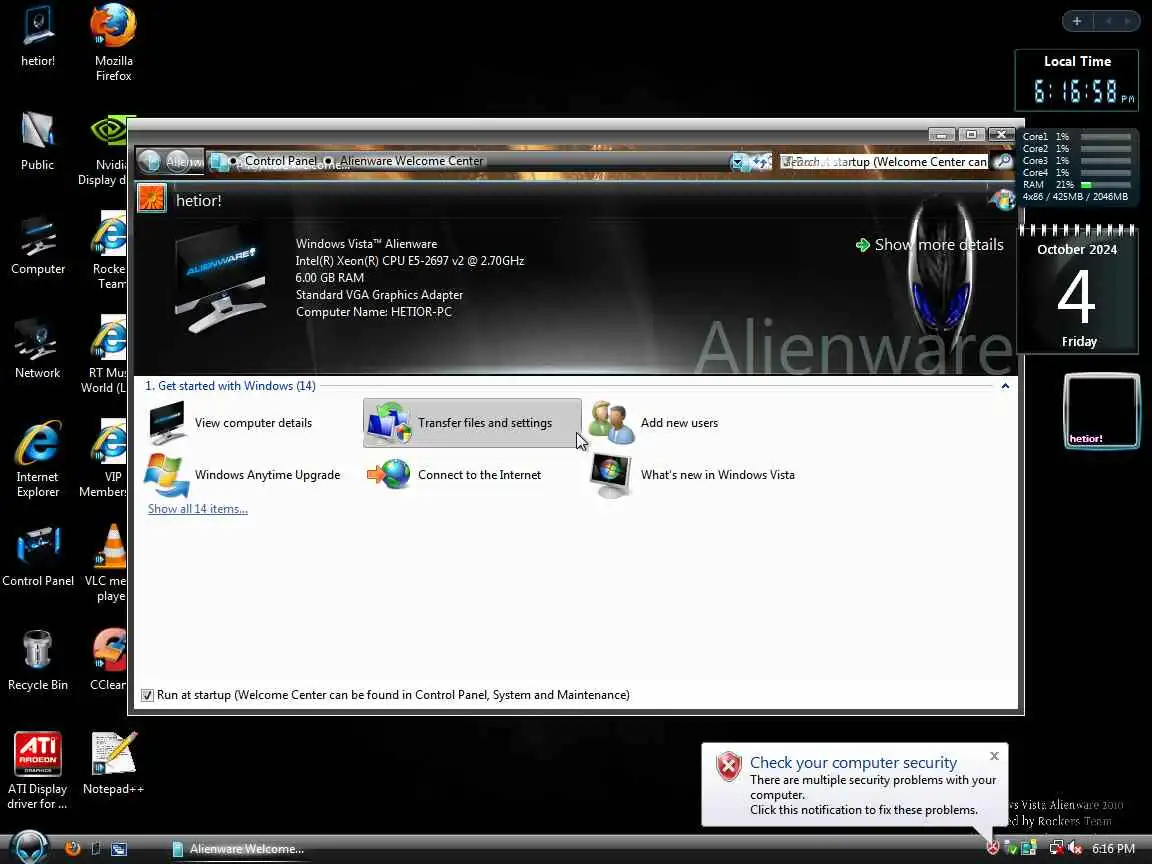Click Alienware Welcome Center breadcrumb item
1152x864 pixels.
[411, 161]
